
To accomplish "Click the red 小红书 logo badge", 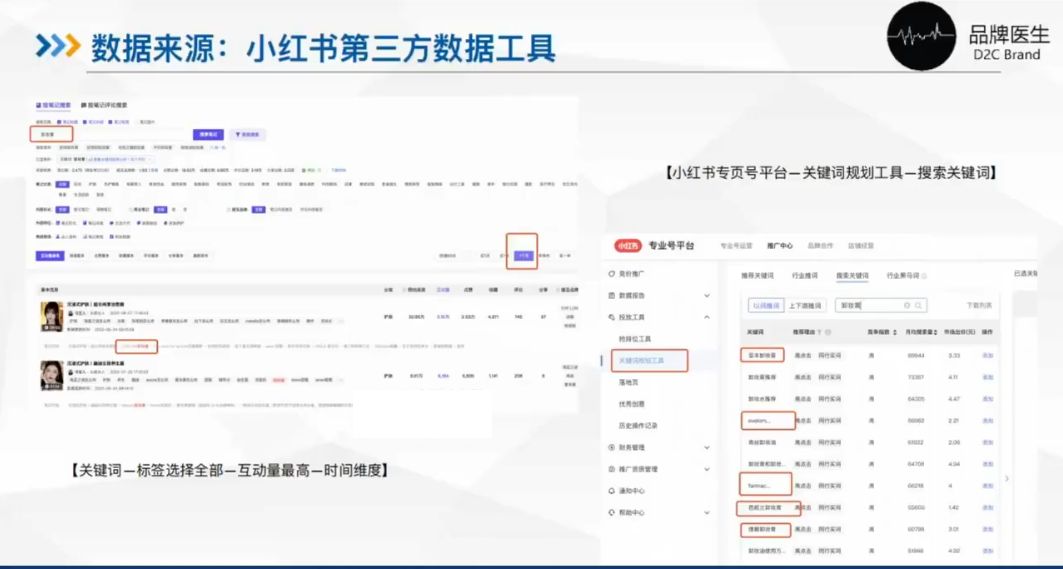I will (628, 246).
